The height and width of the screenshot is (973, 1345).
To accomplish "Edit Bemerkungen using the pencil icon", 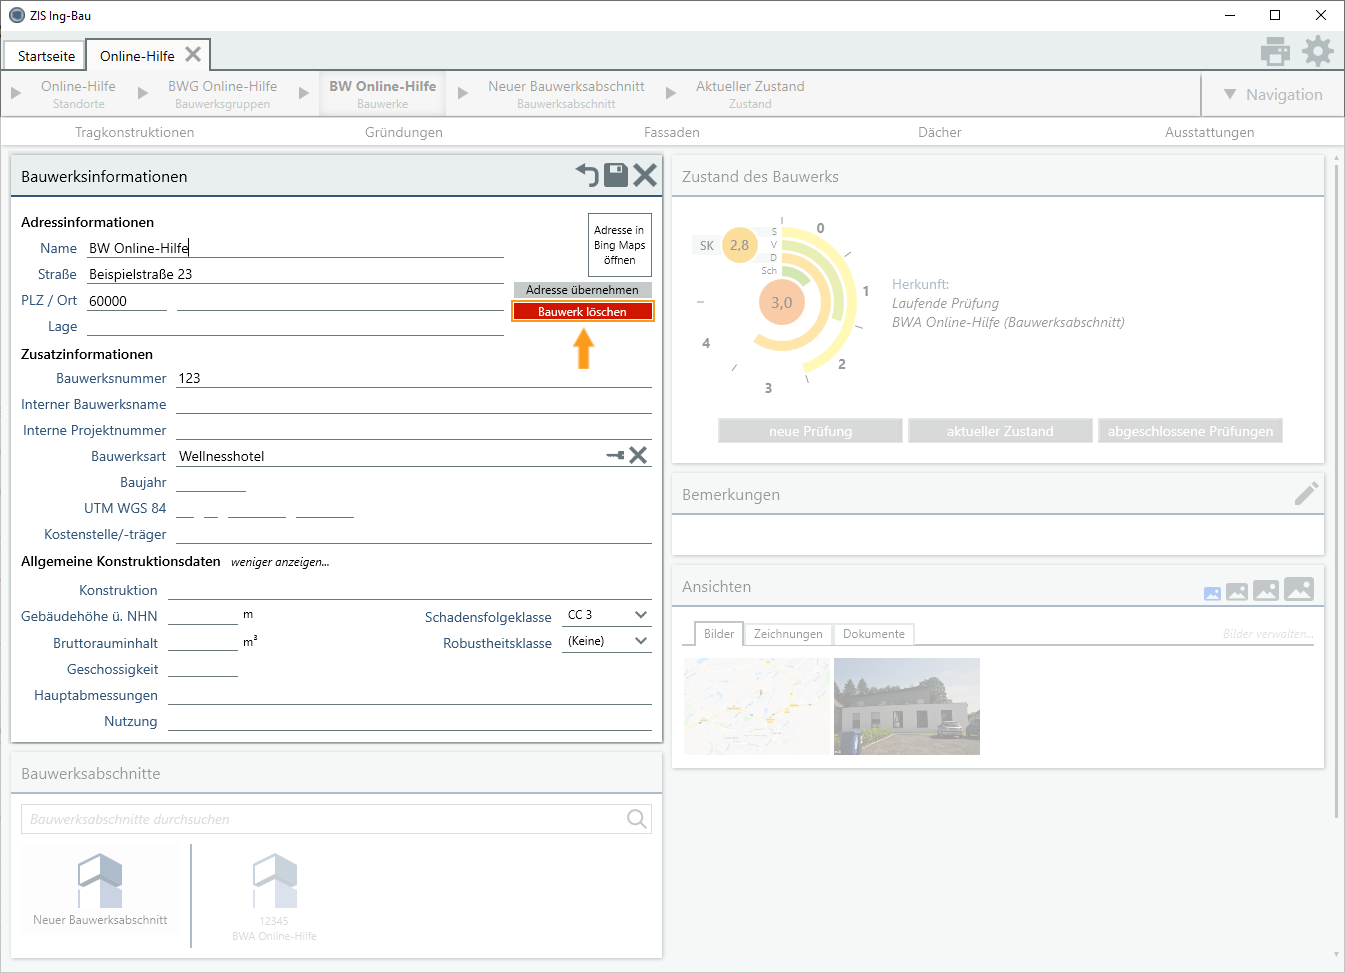I will point(1305,494).
